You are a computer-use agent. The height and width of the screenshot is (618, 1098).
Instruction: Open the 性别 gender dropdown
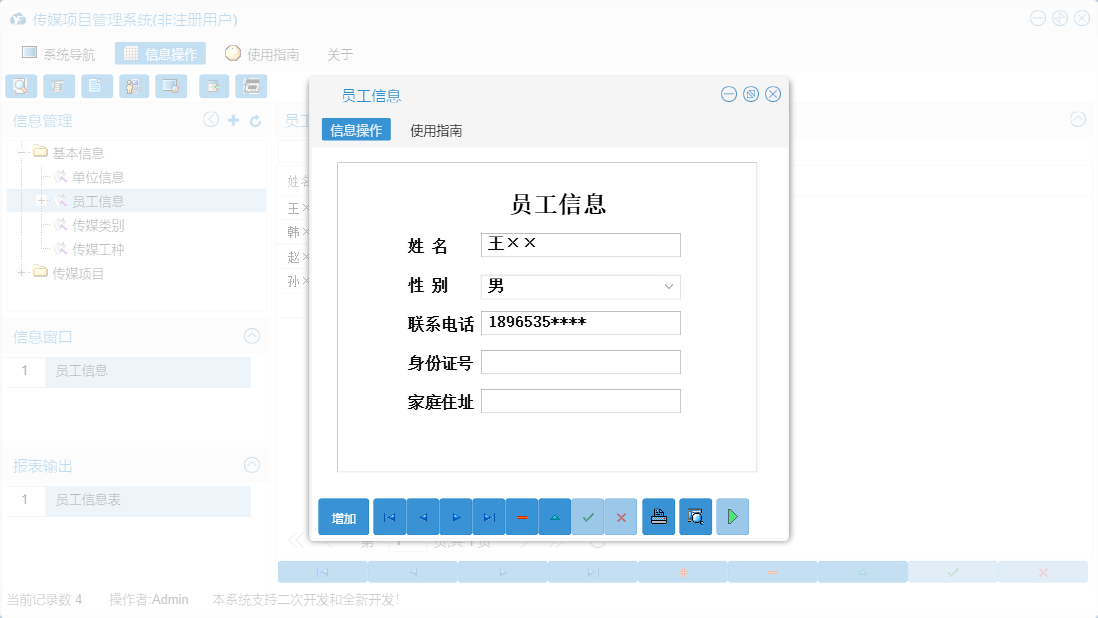668,287
